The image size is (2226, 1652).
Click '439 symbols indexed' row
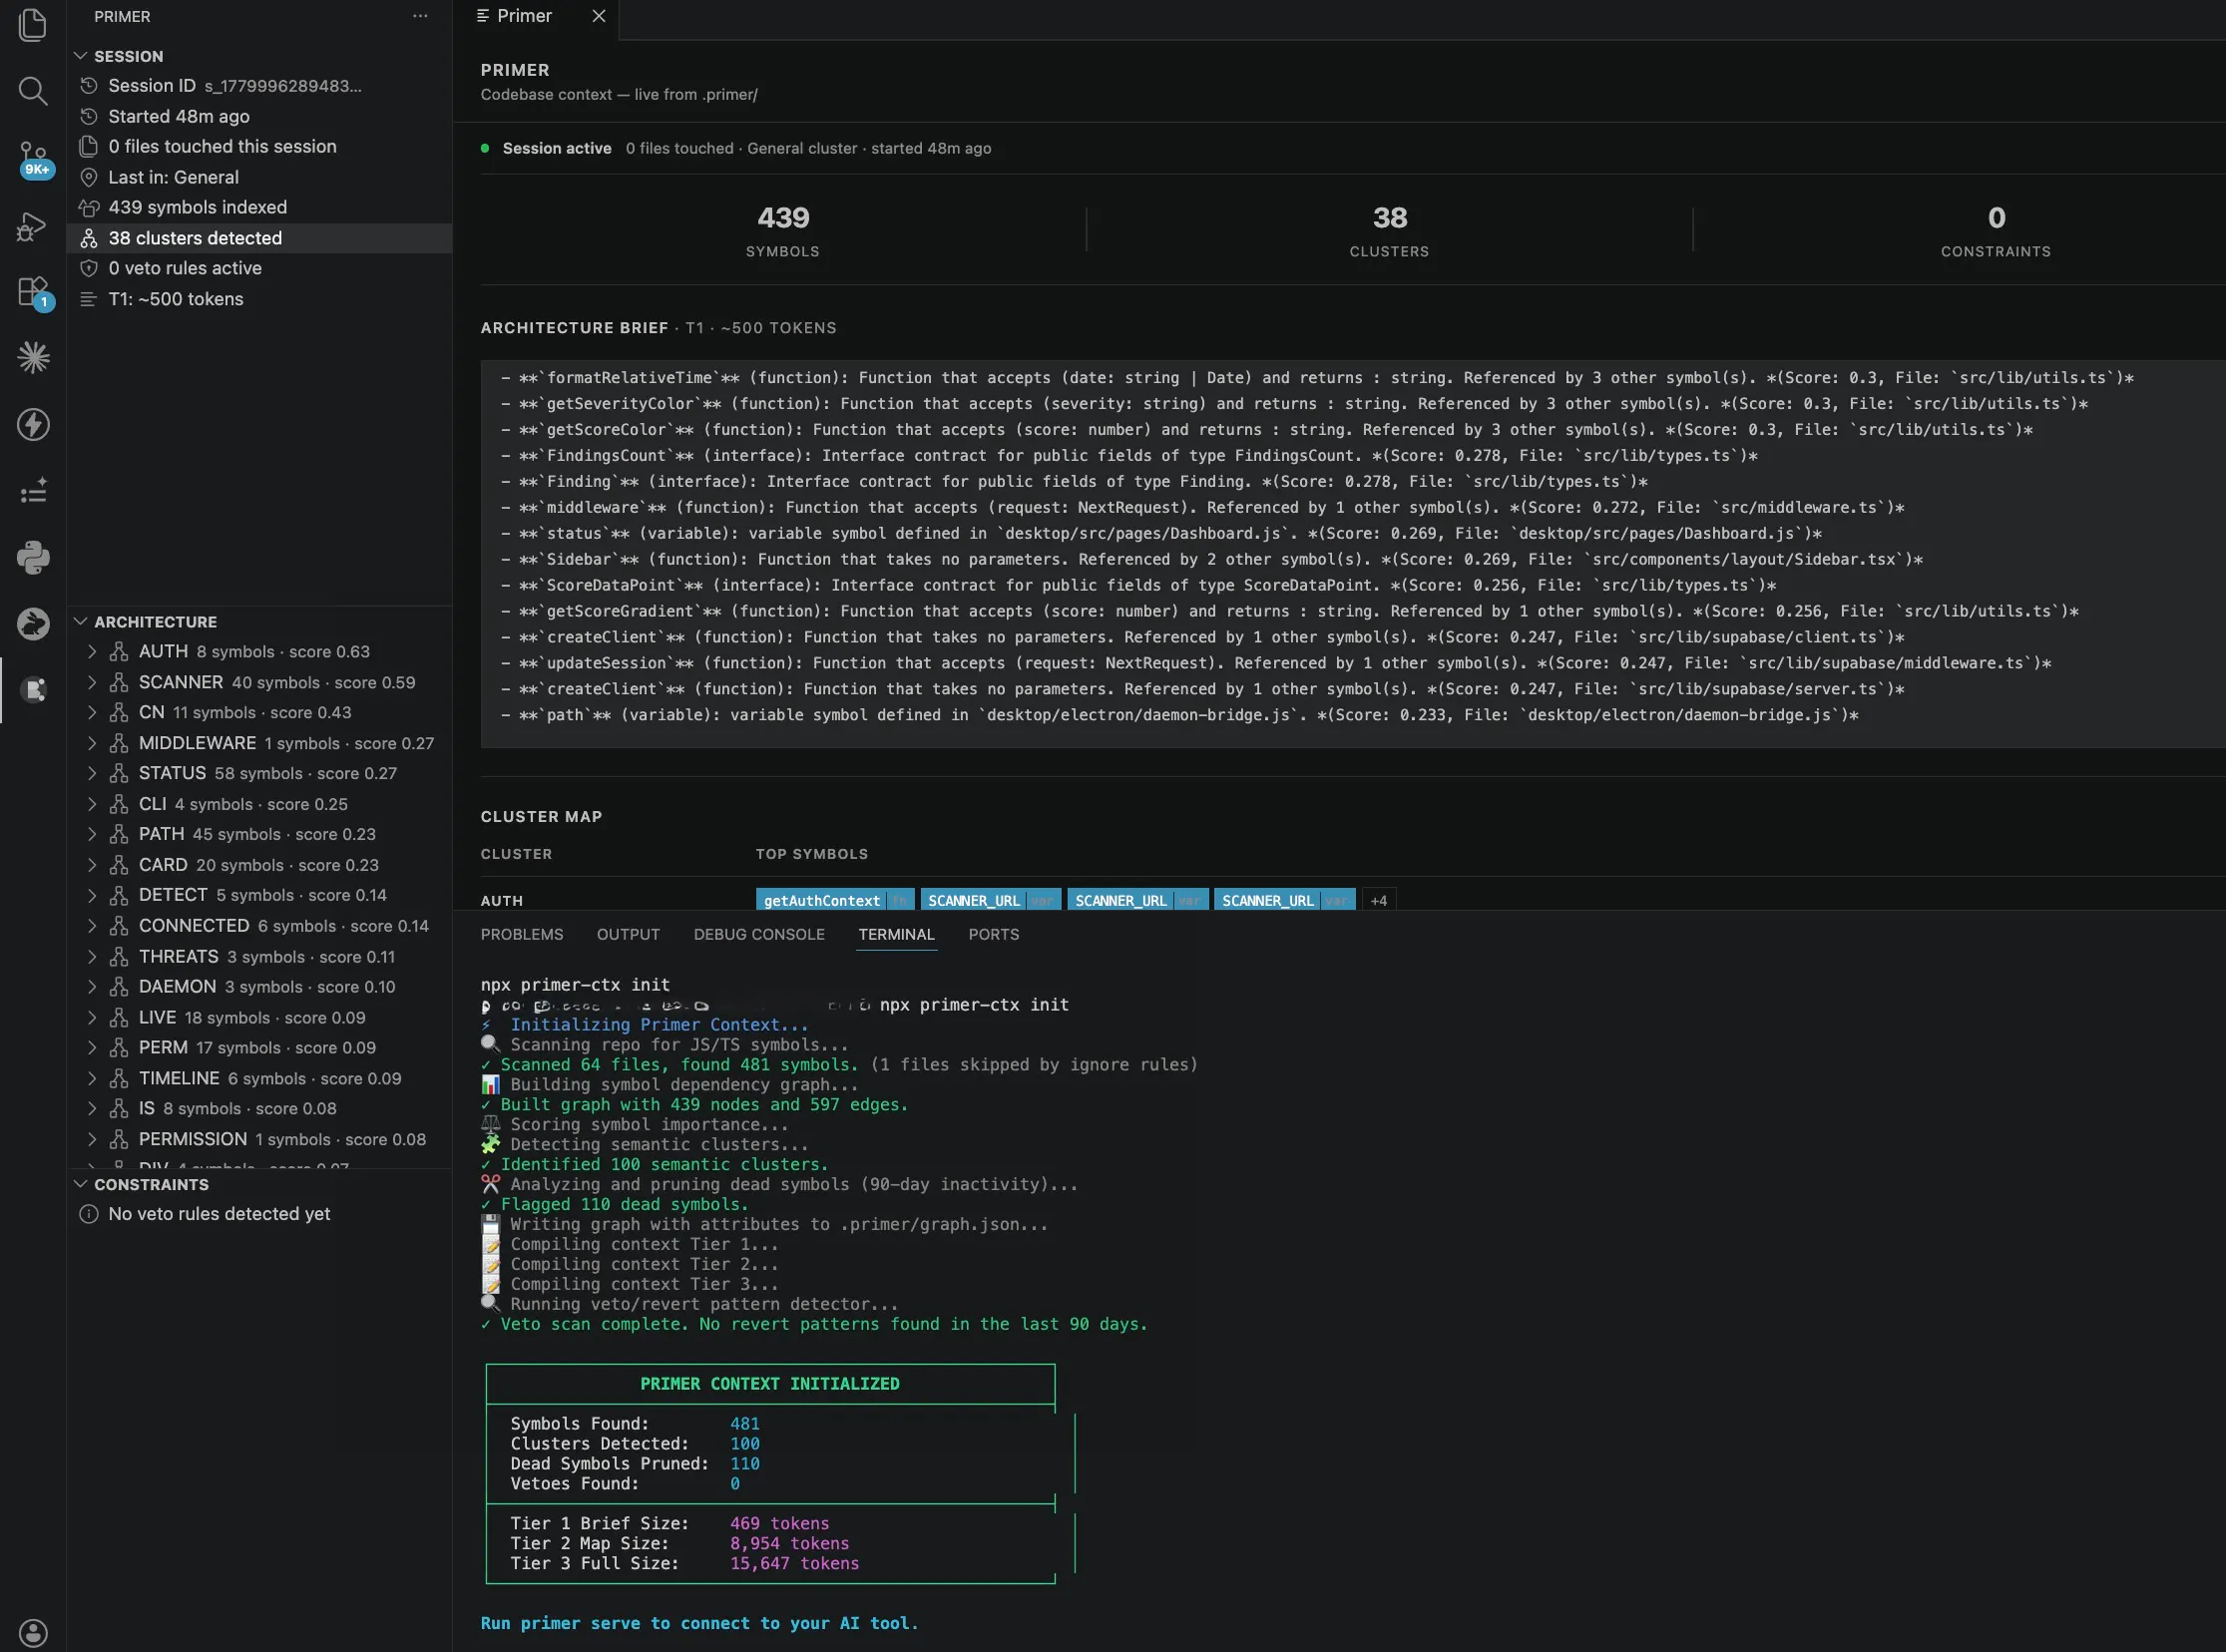[x=260, y=207]
